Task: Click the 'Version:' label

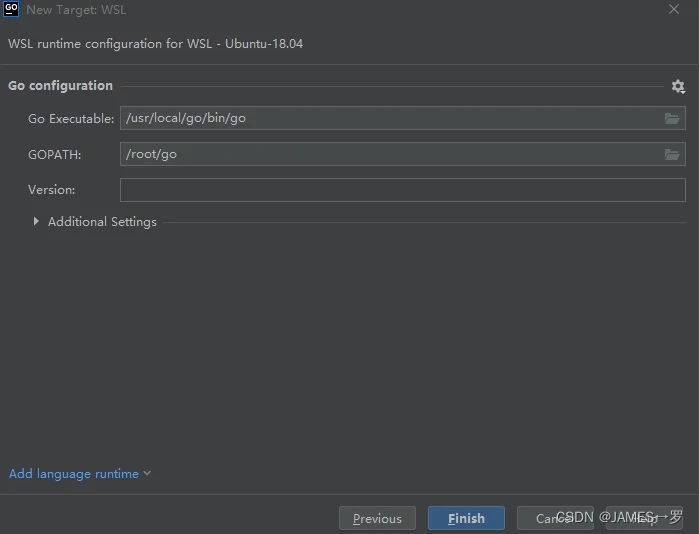Action: pyautogui.click(x=51, y=190)
